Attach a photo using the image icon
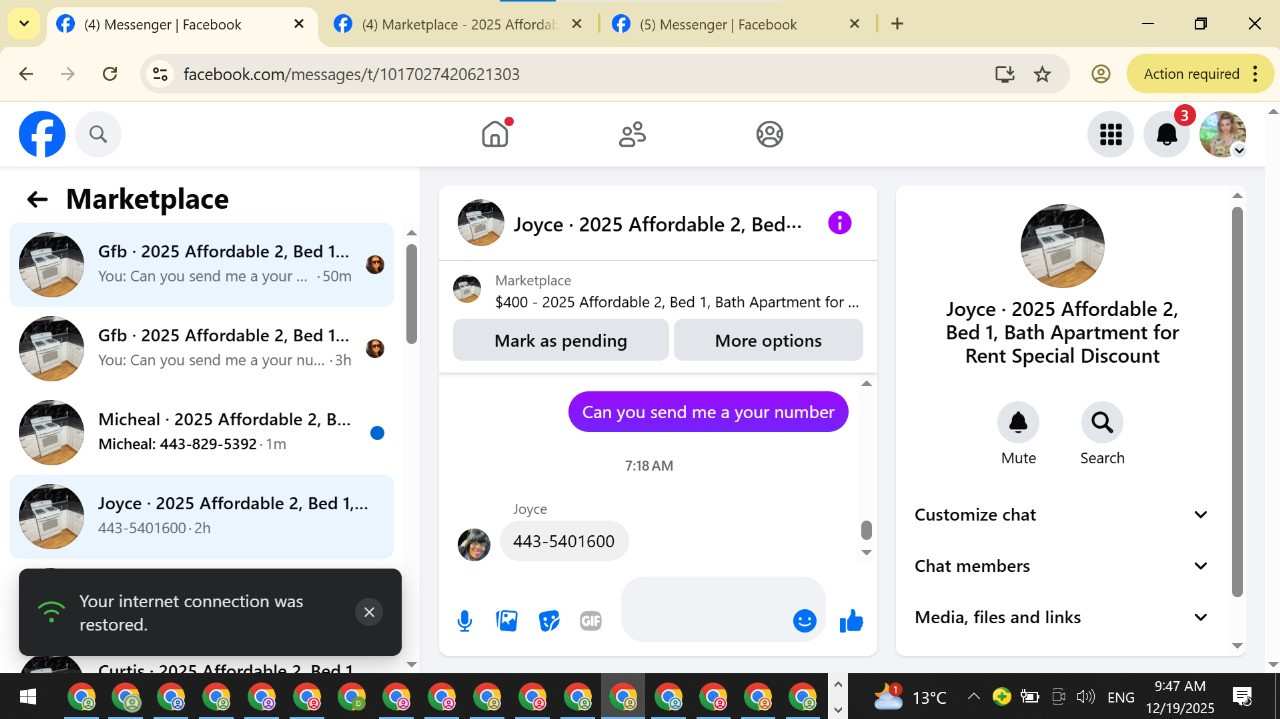The width and height of the screenshot is (1280, 719). point(507,621)
